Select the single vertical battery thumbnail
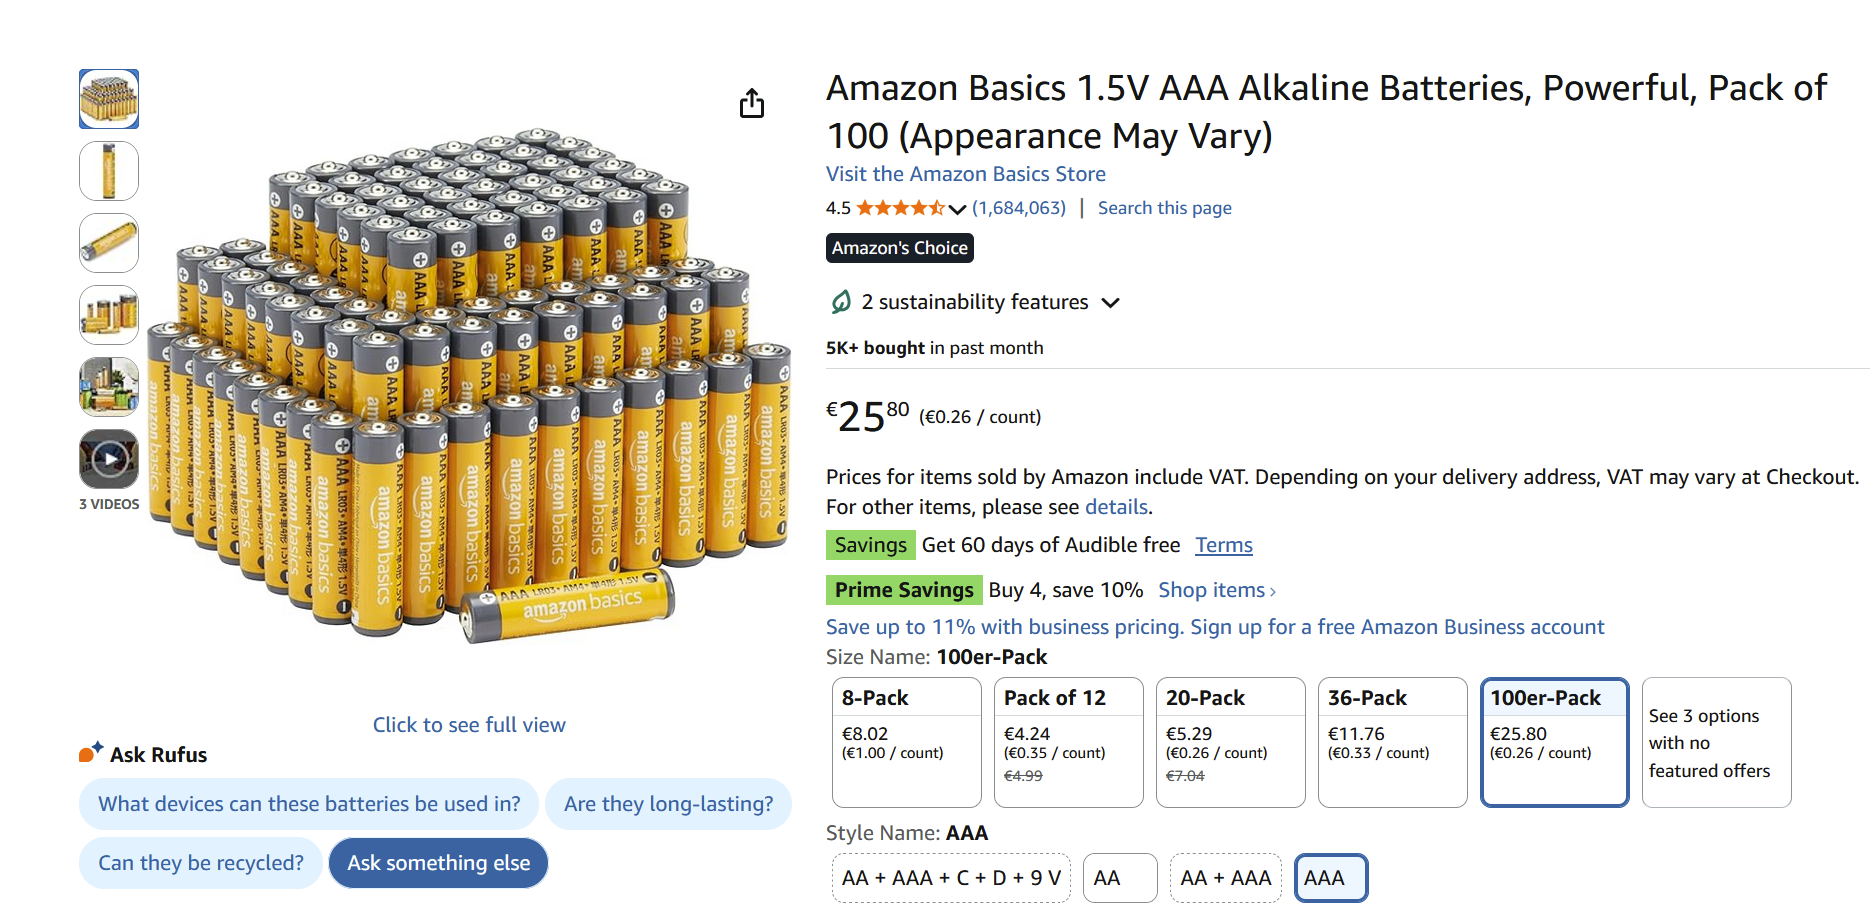Viewport: 1873px width, 903px height. 109,171
